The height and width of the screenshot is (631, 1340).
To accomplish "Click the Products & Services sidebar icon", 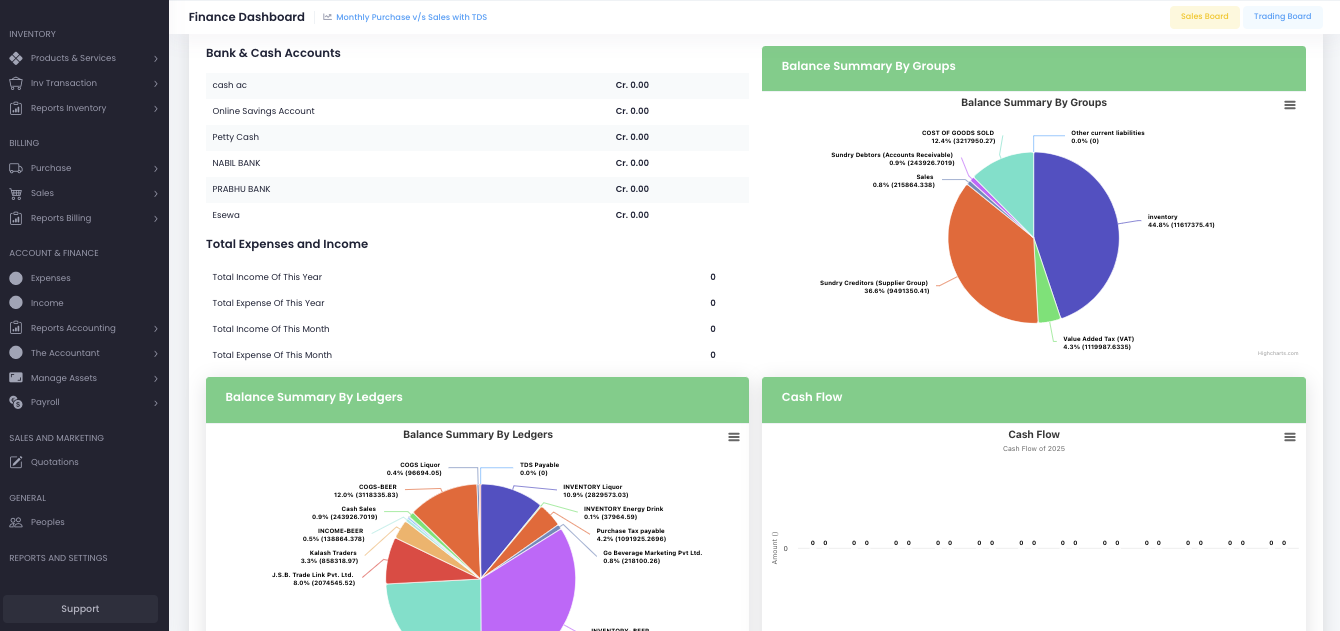I will (x=16, y=58).
